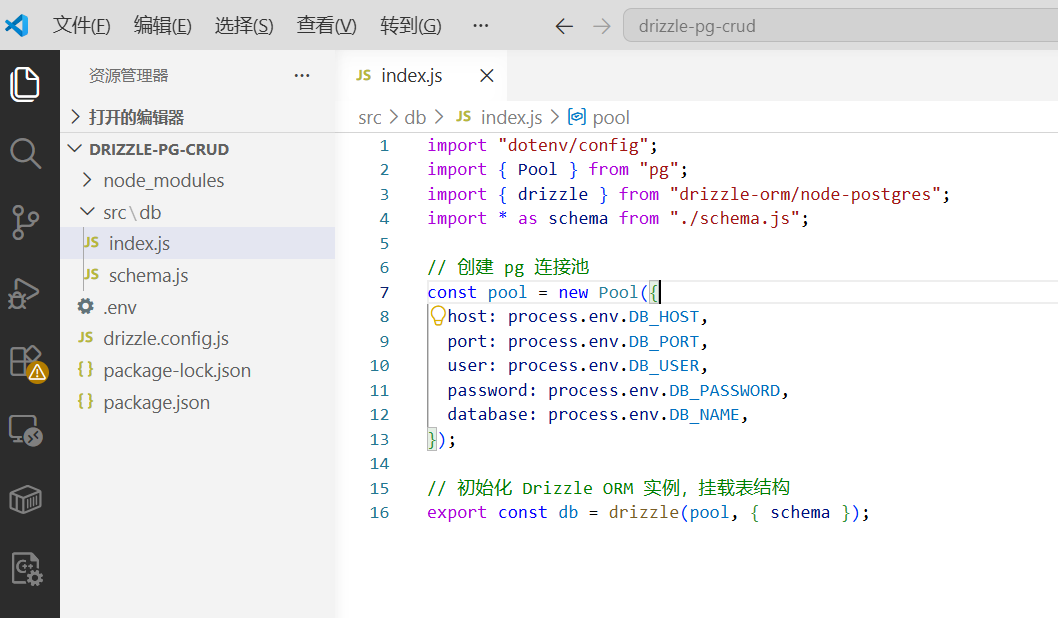Open the 查看(V) menu
Image resolution: width=1058 pixels, height=618 pixels.
click(326, 26)
